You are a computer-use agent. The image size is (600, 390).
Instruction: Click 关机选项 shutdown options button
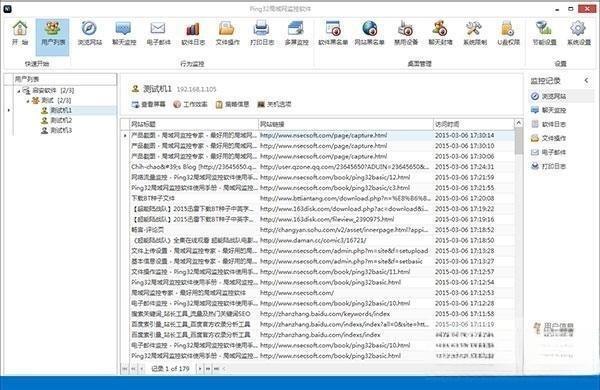pos(274,104)
